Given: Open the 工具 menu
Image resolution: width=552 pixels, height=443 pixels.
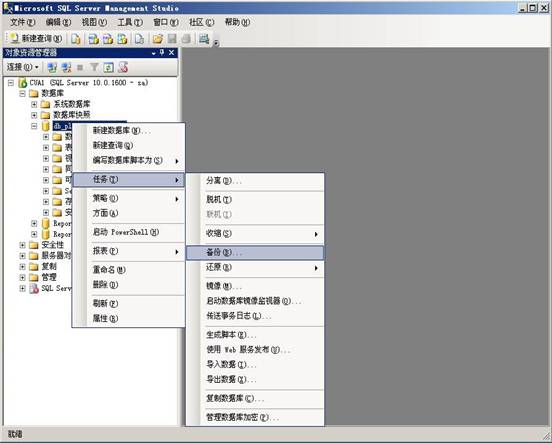Looking at the screenshot, I should coord(130,22).
